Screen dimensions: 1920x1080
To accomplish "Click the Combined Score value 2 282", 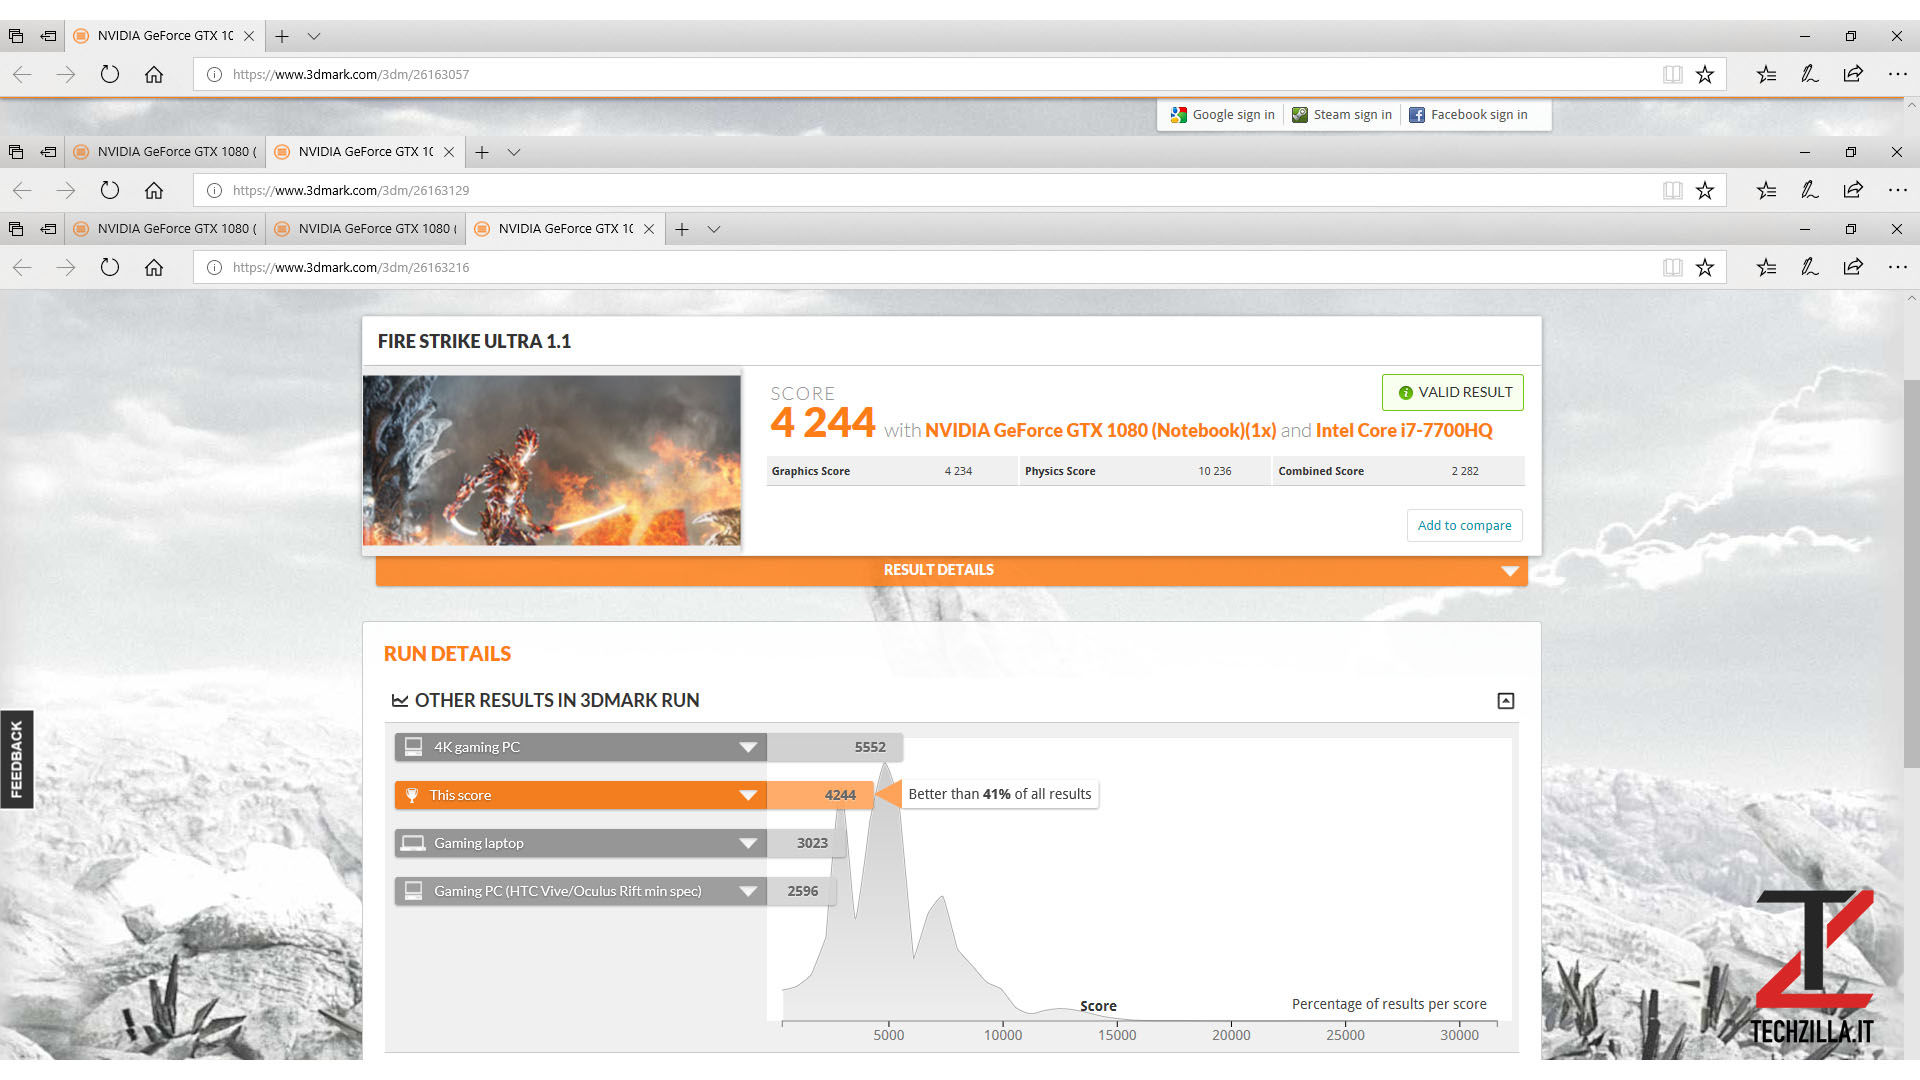I will pyautogui.click(x=1464, y=471).
